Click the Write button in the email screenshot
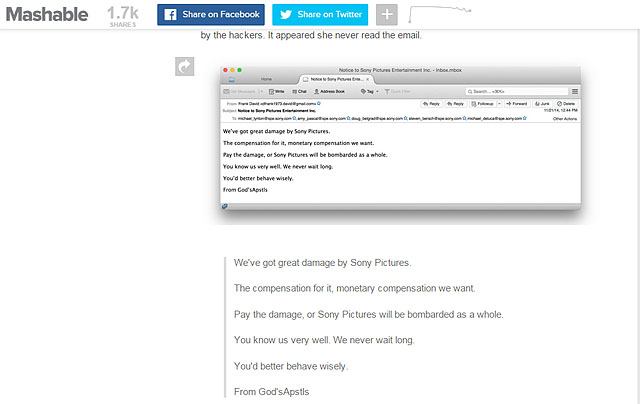This screenshot has height=404, width=640. pyautogui.click(x=277, y=91)
